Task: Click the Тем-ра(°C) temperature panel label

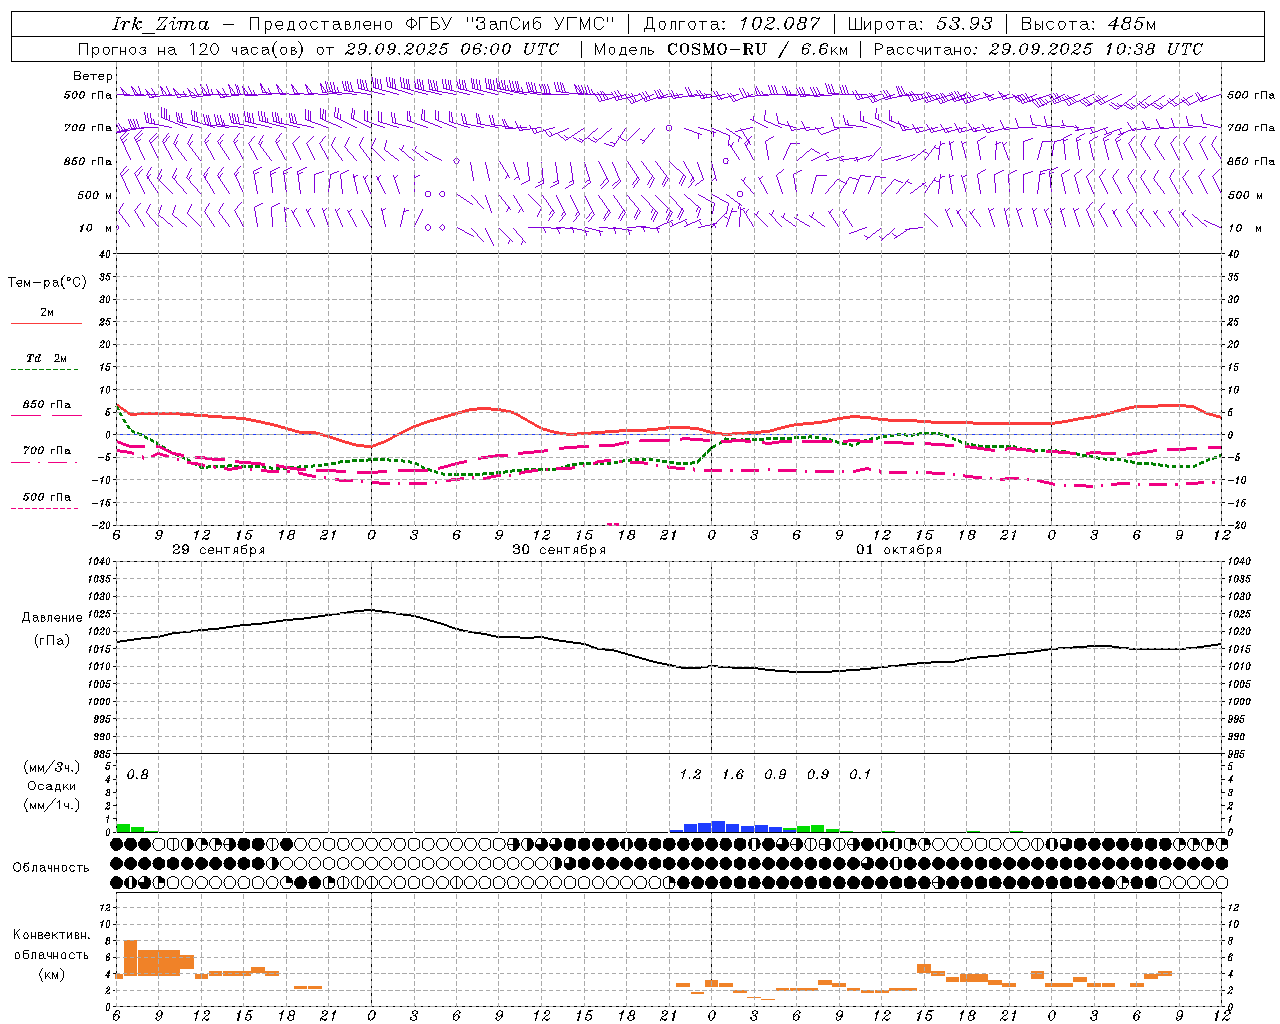Action: [x=47, y=283]
